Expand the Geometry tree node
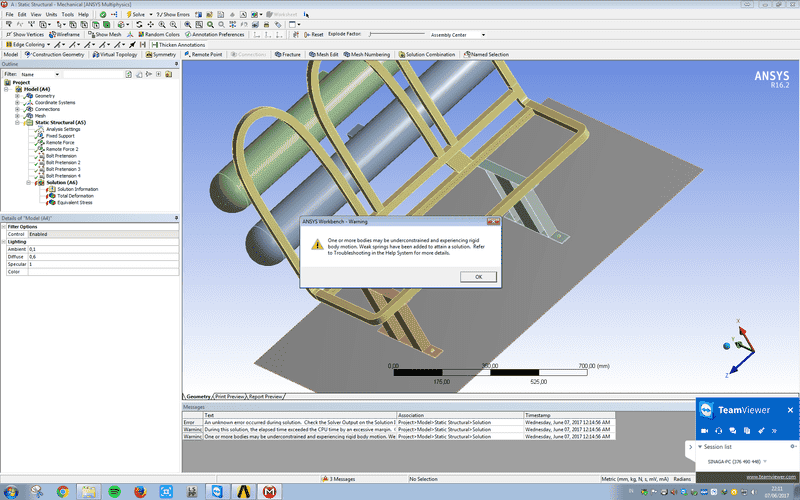The image size is (800, 500). click(x=16, y=95)
